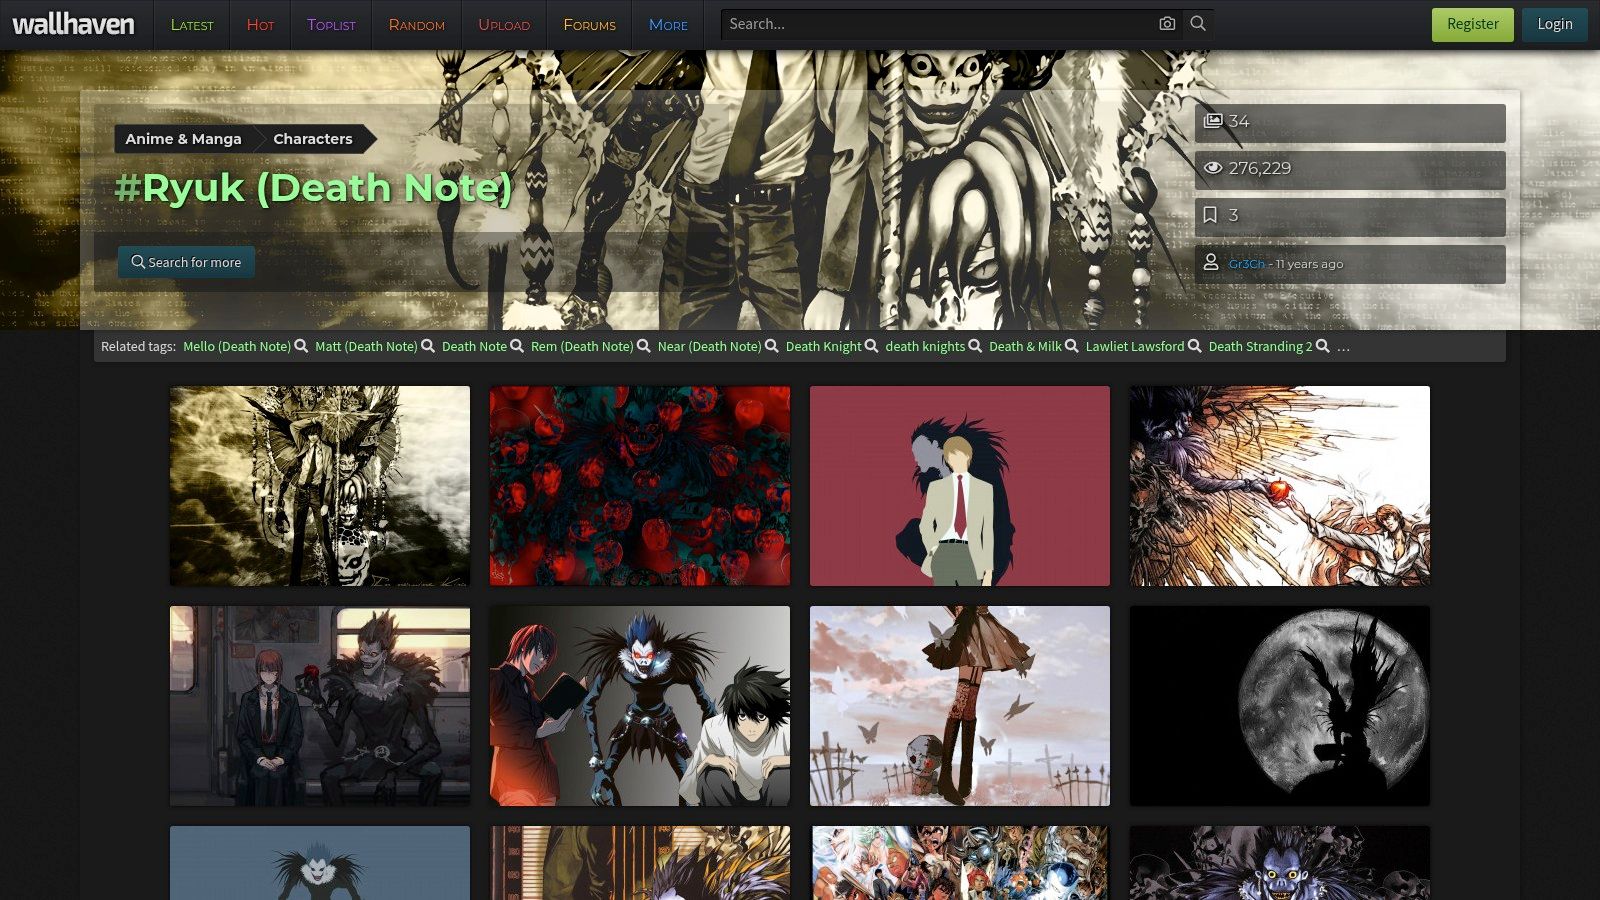Open the Gr3Ch user profile link
Image resolution: width=1600 pixels, height=900 pixels.
[1246, 264]
